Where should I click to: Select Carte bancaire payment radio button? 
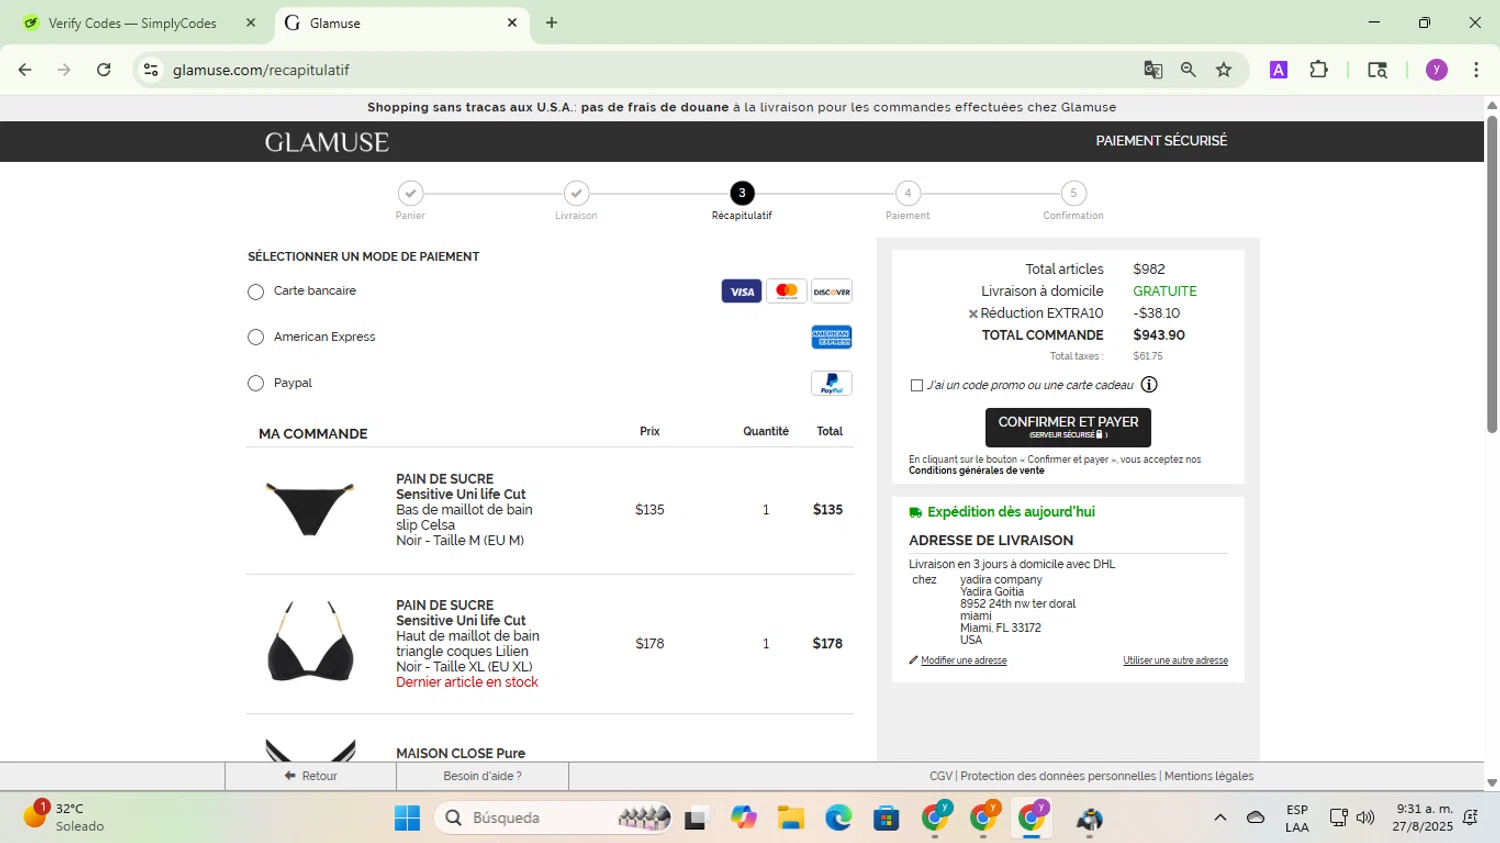coord(256,292)
